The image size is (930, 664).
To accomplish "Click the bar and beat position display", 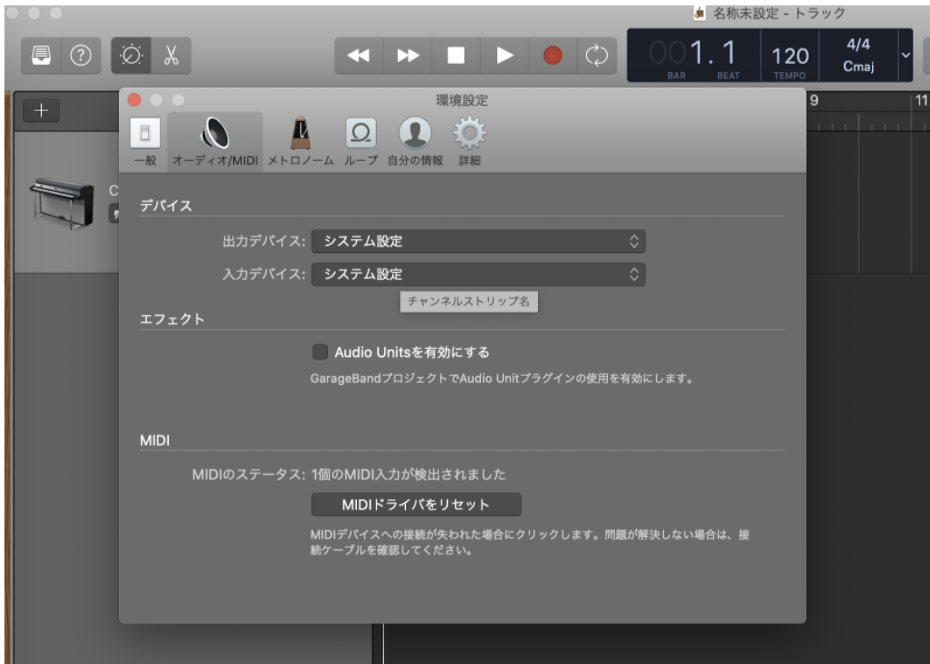I will point(694,56).
